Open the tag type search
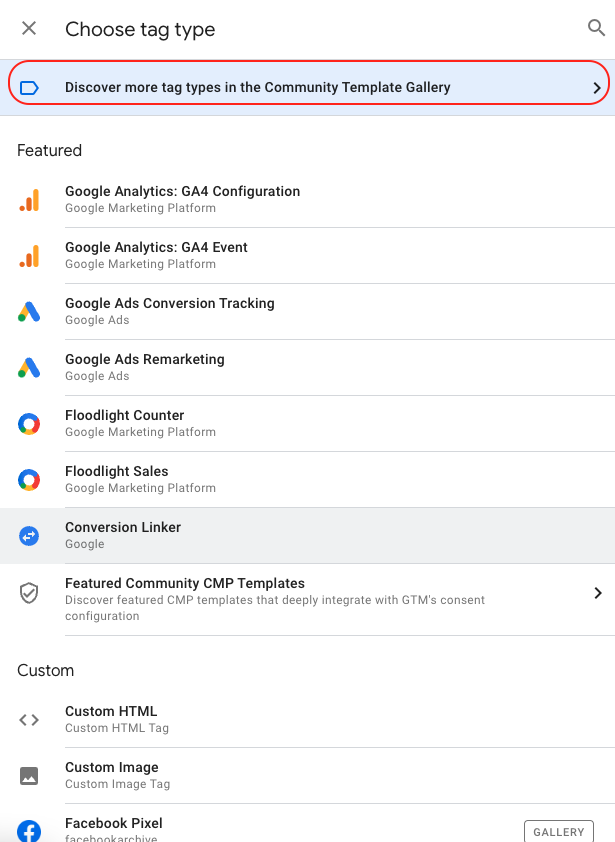 click(x=596, y=27)
